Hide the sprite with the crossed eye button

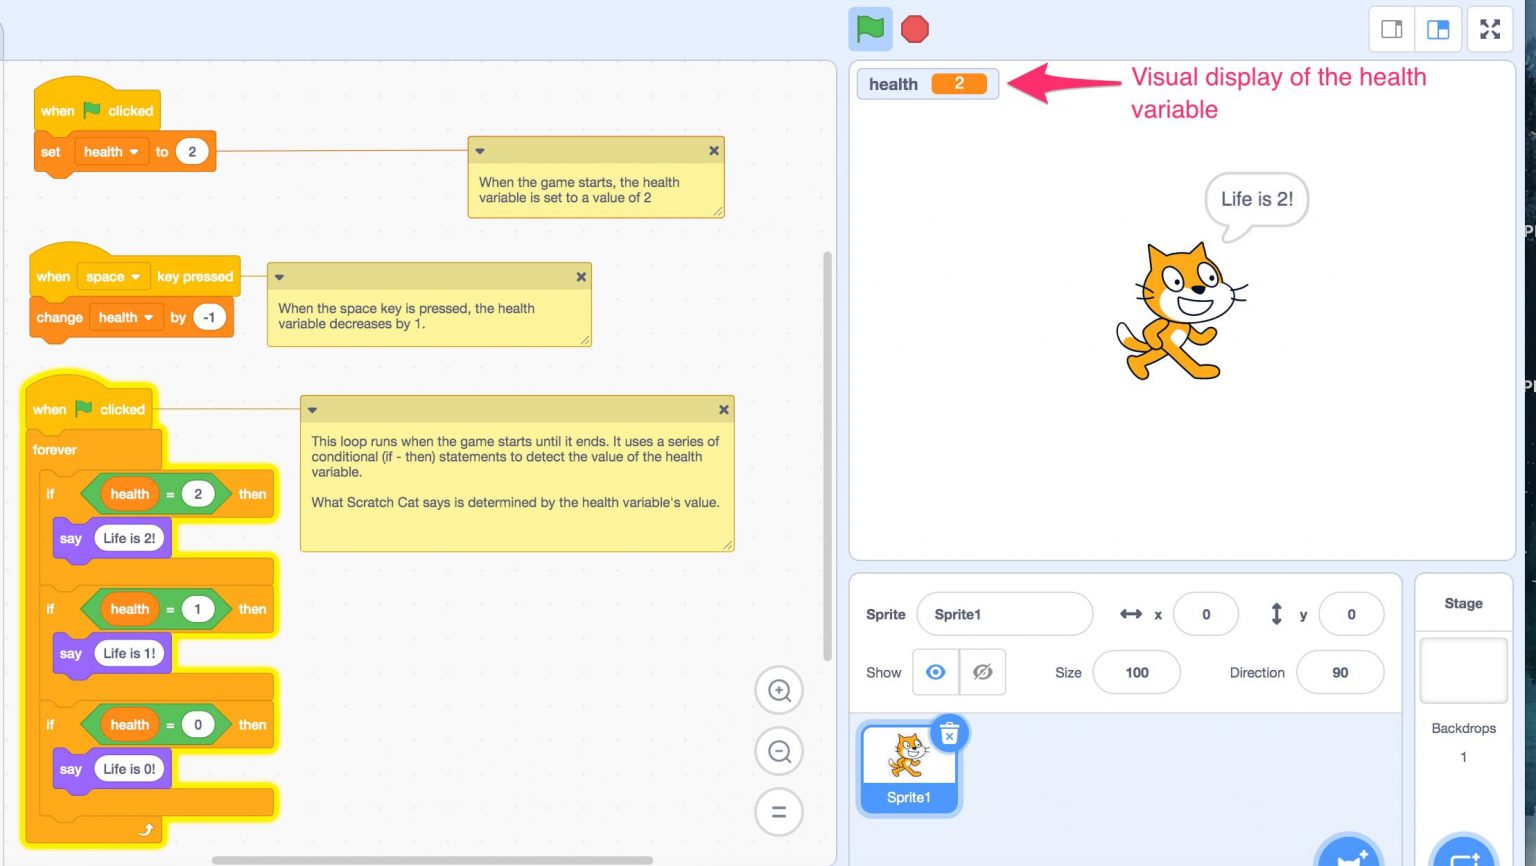(982, 672)
